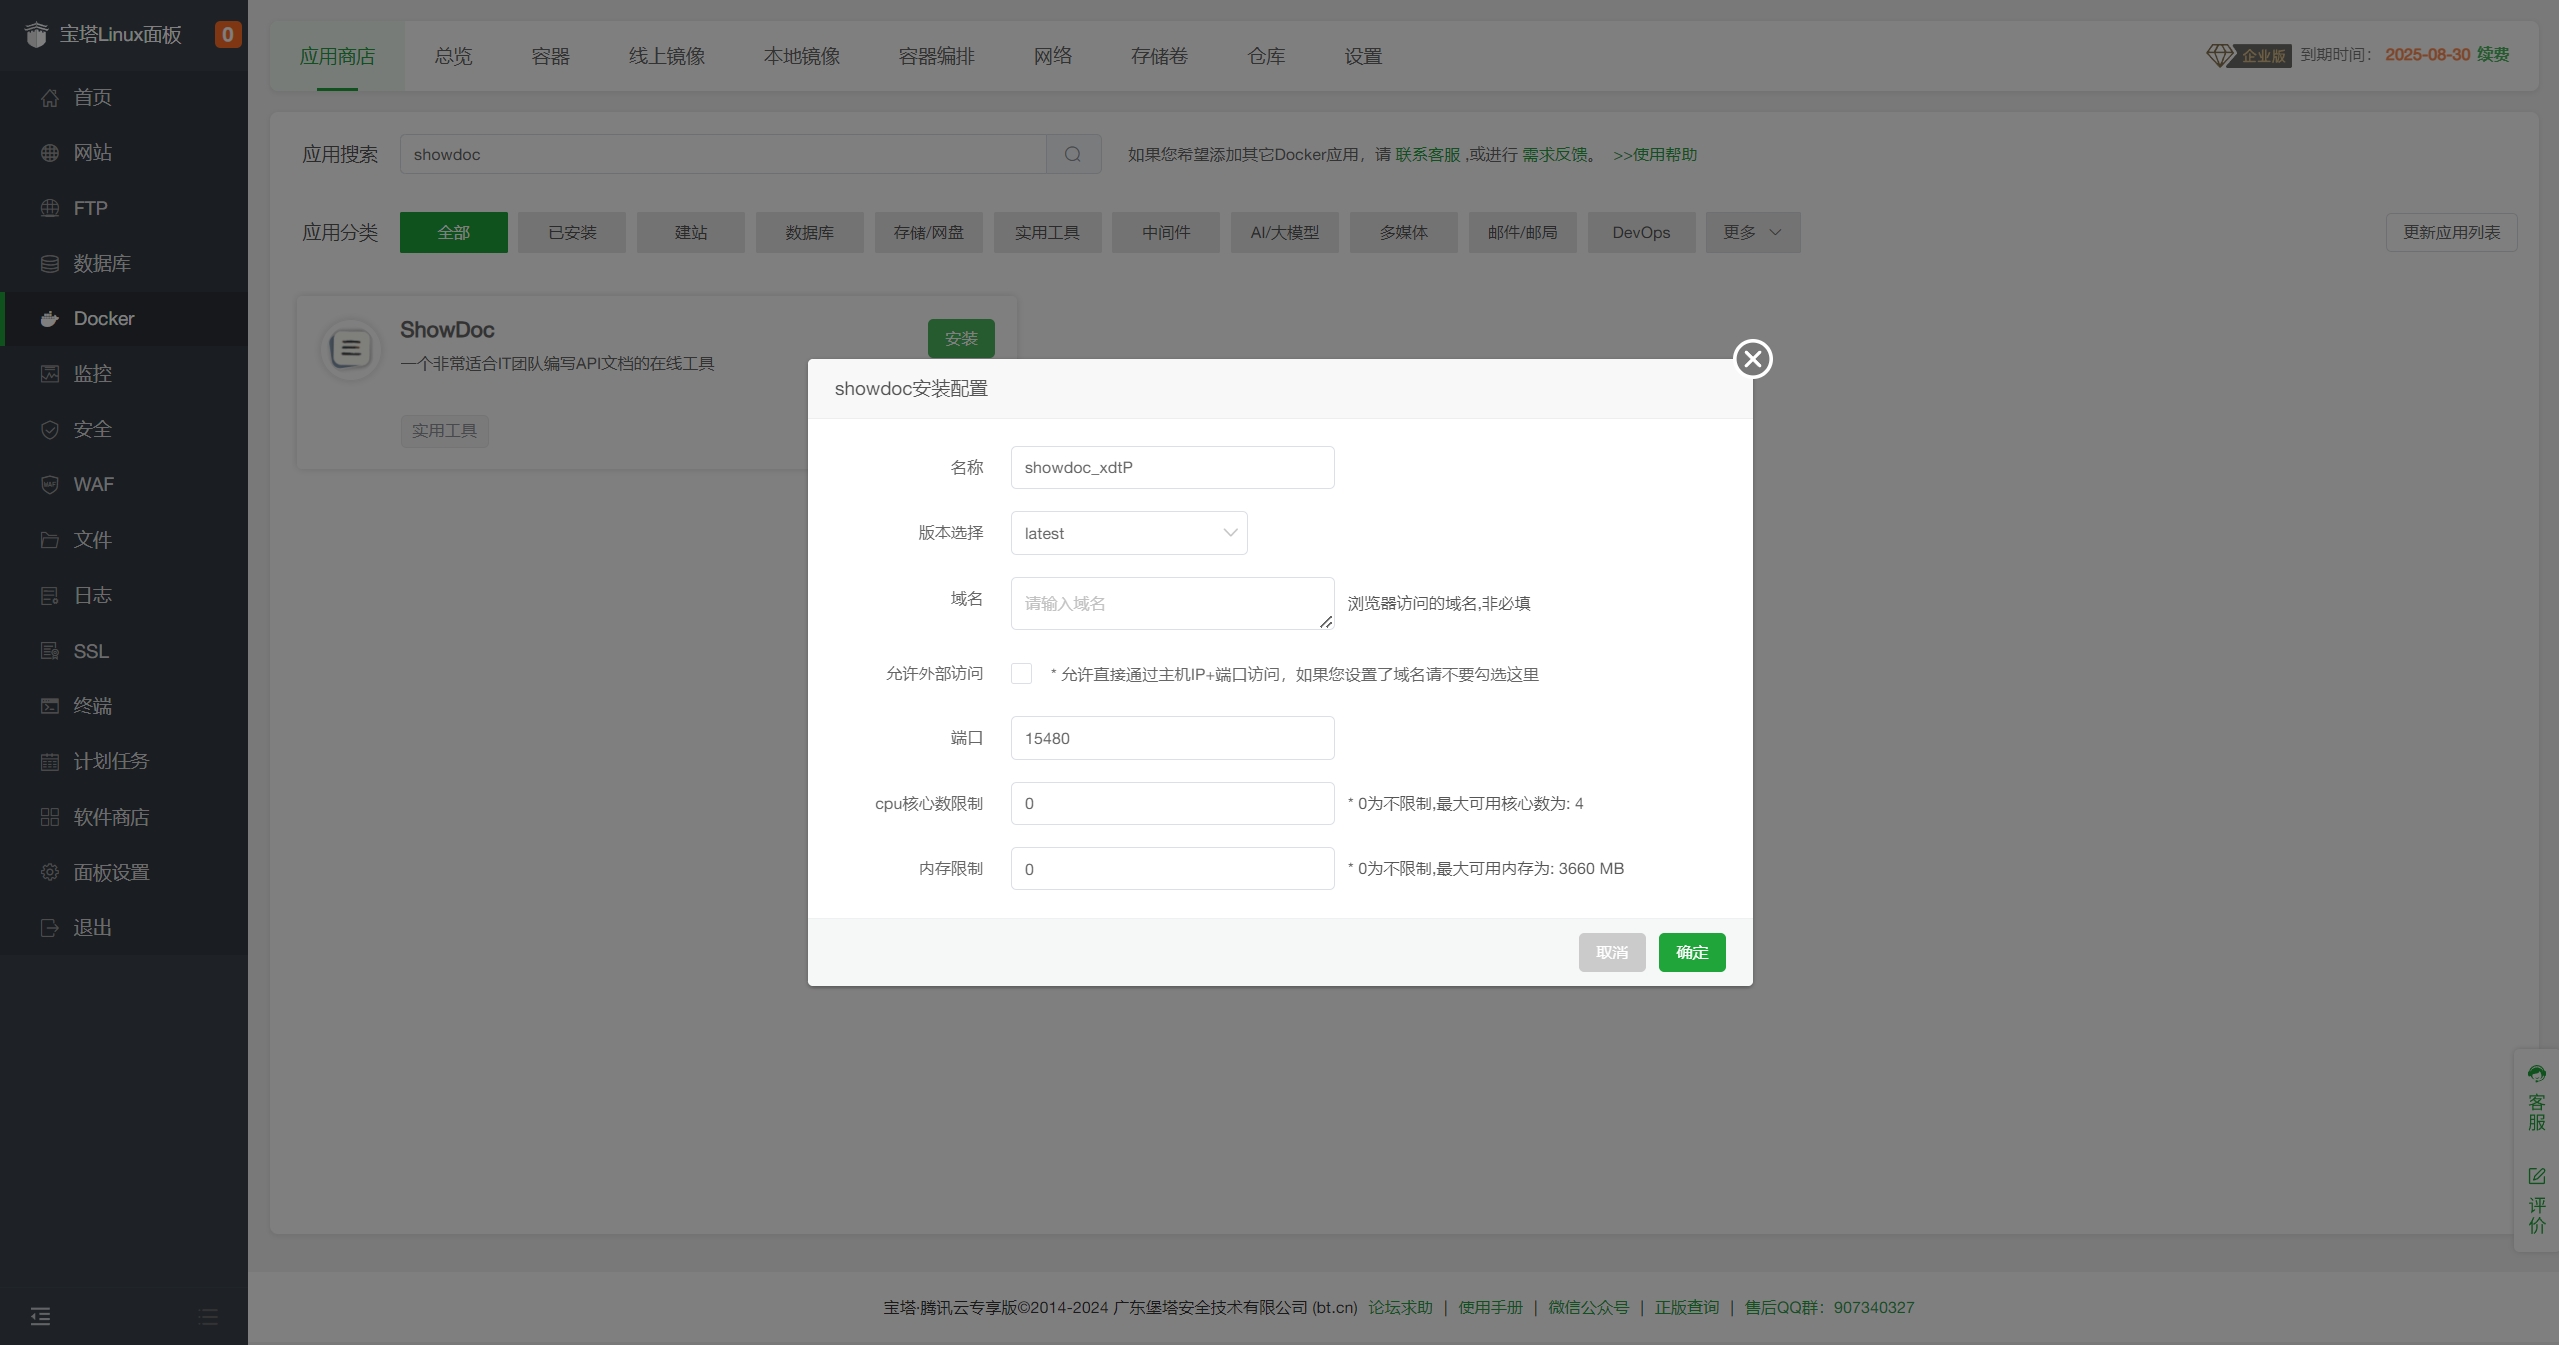Open the >>使用帮助 link
This screenshot has height=1345, width=2559.
pyautogui.click(x=1655, y=154)
